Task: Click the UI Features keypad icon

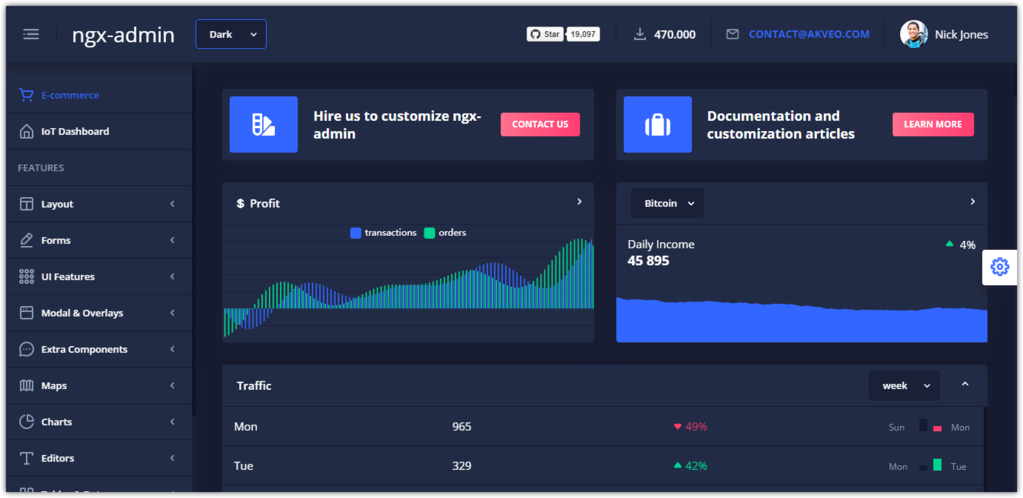Action: [26, 277]
